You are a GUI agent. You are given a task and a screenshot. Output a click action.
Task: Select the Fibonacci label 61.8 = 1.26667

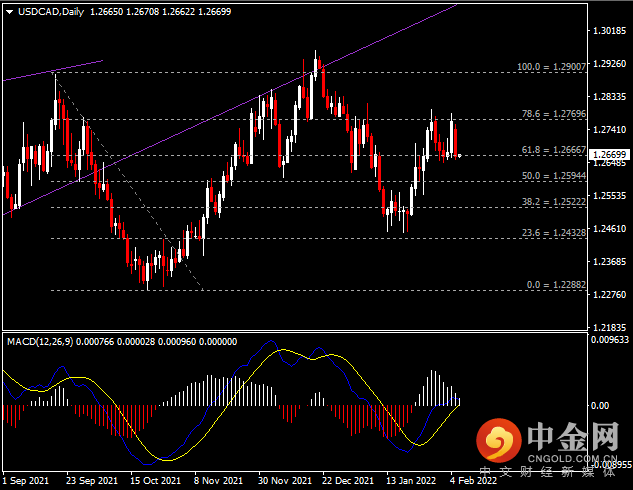click(553, 150)
